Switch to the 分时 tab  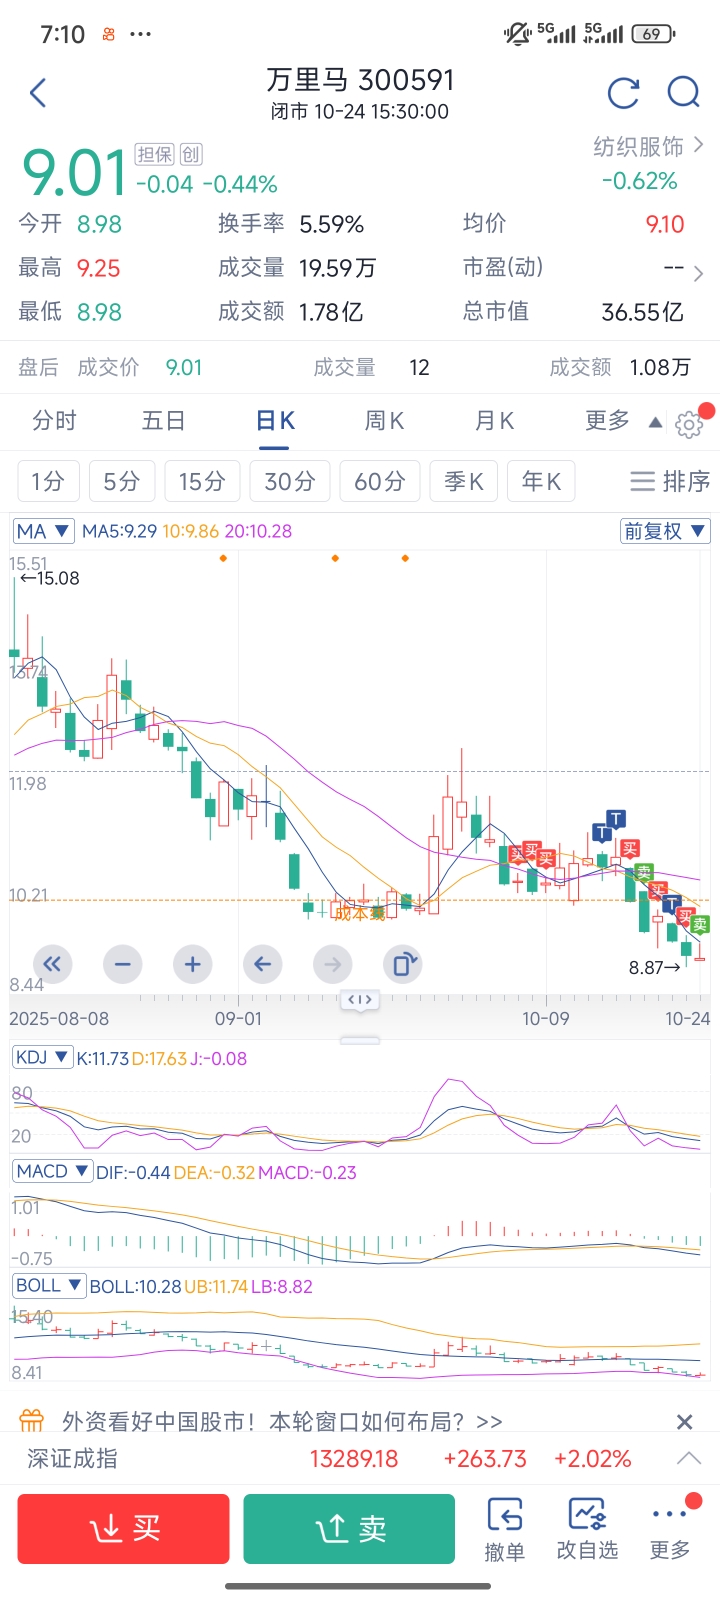[x=54, y=421]
